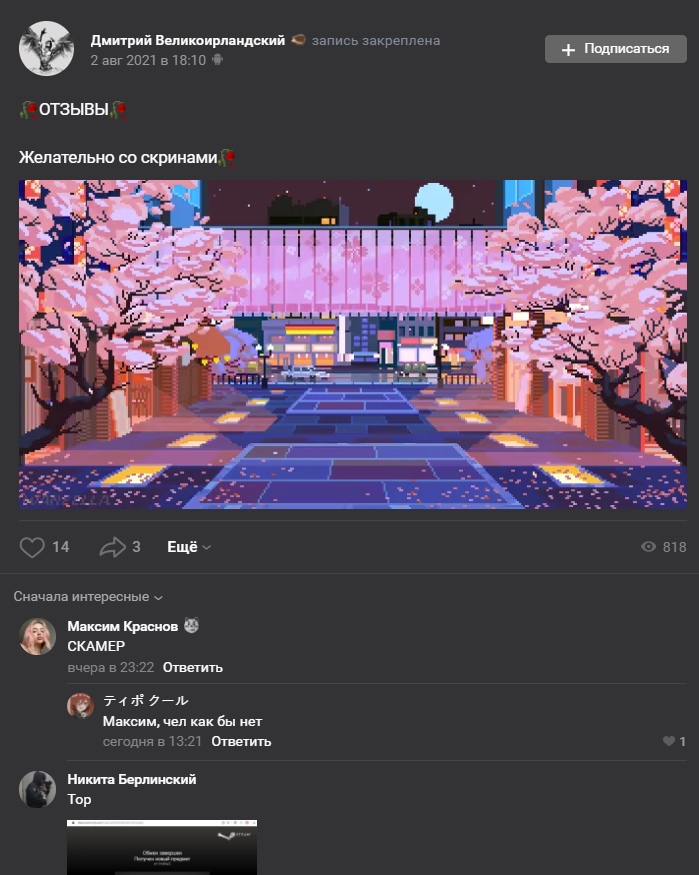The height and width of the screenshot is (875, 699).
Task: Open the Никита Берлинский profile name
Action: (x=132, y=779)
